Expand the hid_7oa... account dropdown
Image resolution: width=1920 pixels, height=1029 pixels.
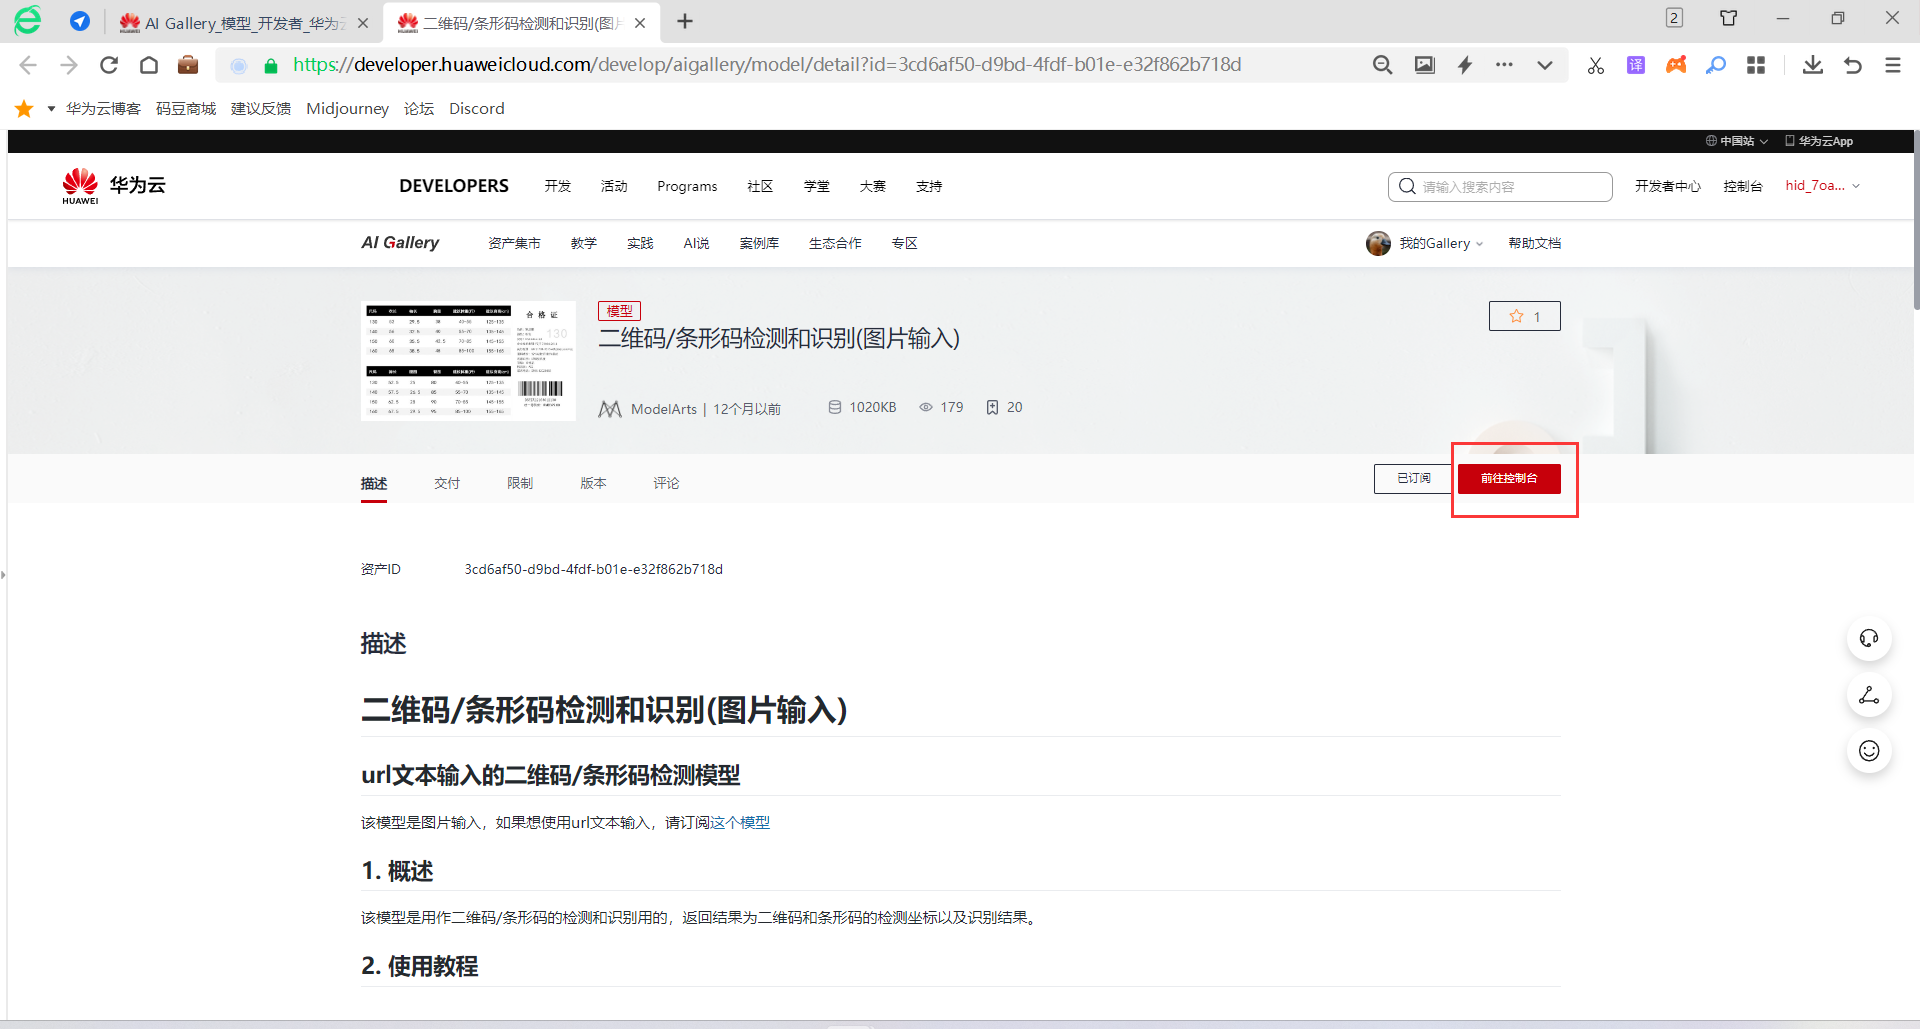pyautogui.click(x=1823, y=186)
